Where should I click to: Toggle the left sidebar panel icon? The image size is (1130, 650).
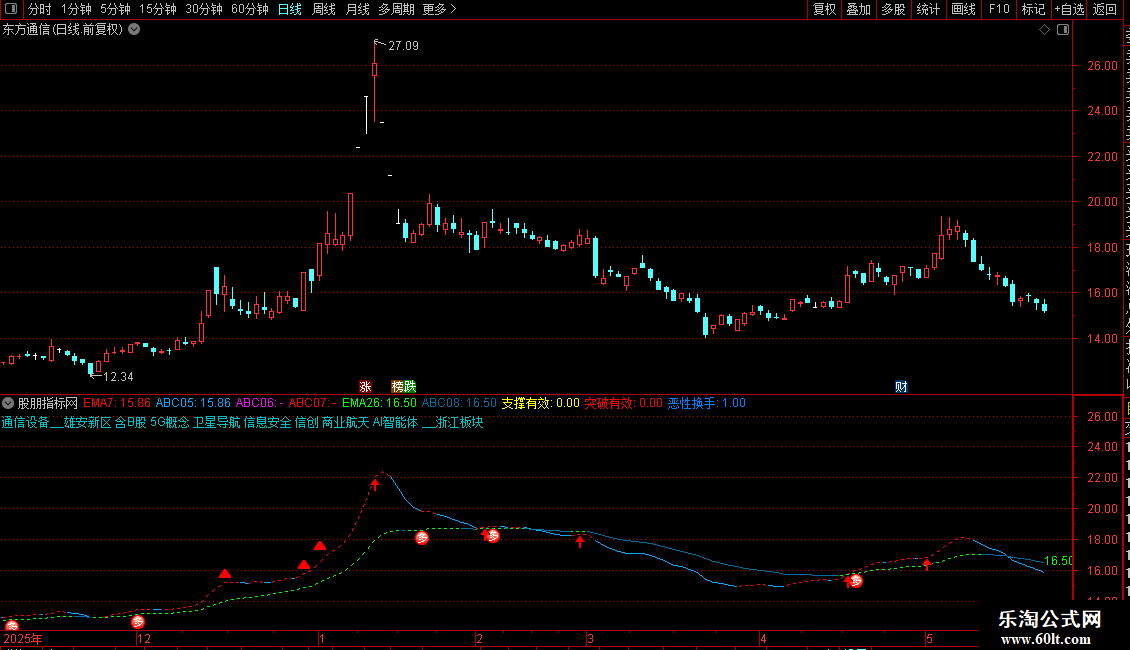point(11,9)
